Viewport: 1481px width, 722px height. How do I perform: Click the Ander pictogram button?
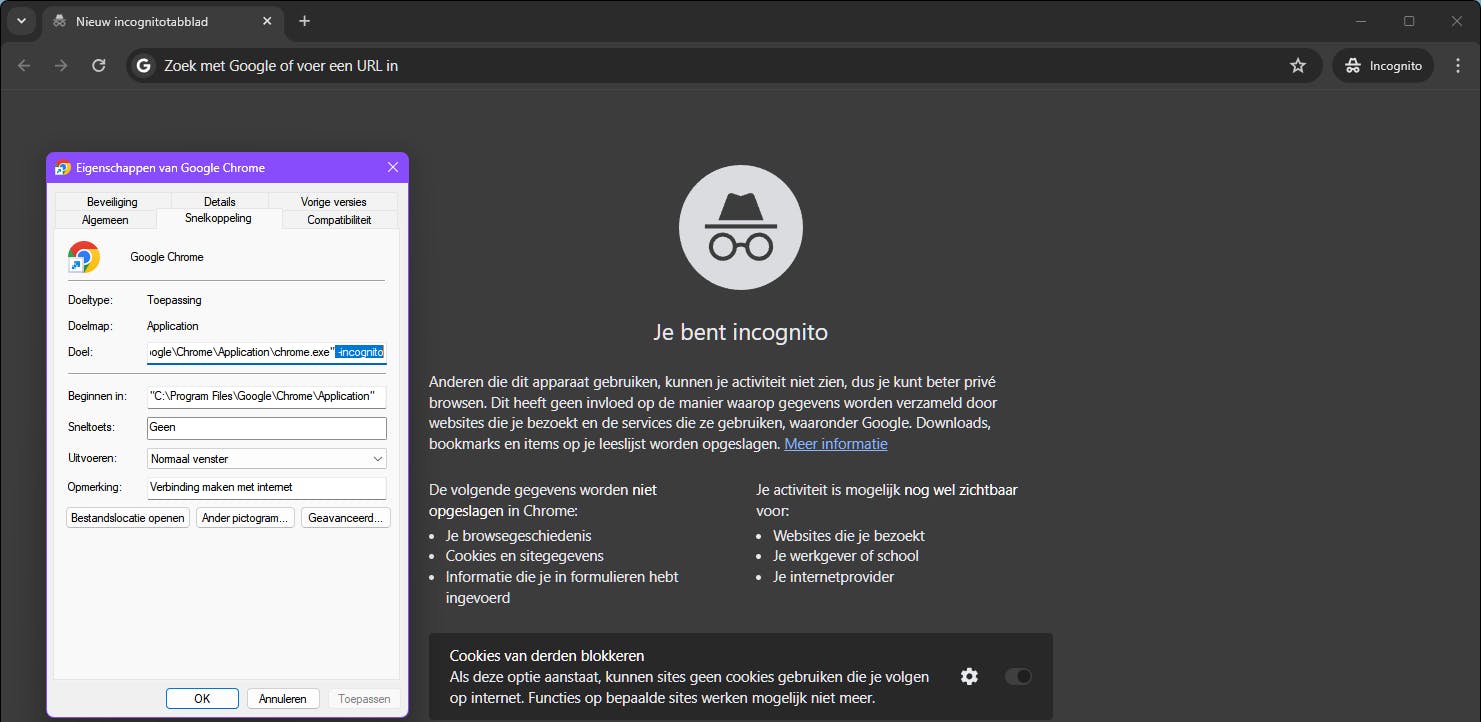click(246, 518)
